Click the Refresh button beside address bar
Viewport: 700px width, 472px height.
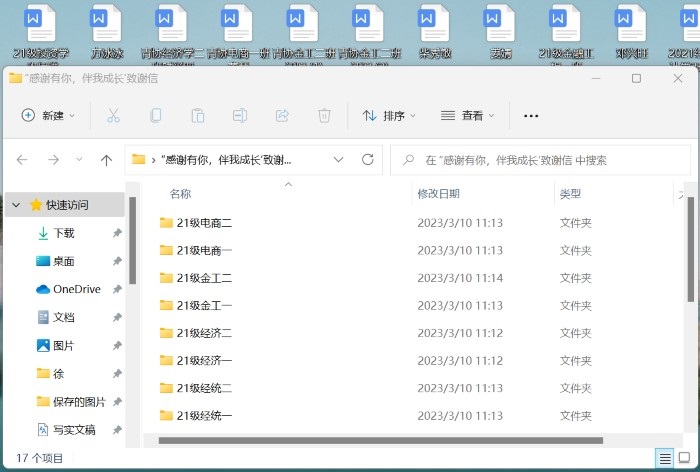367,160
